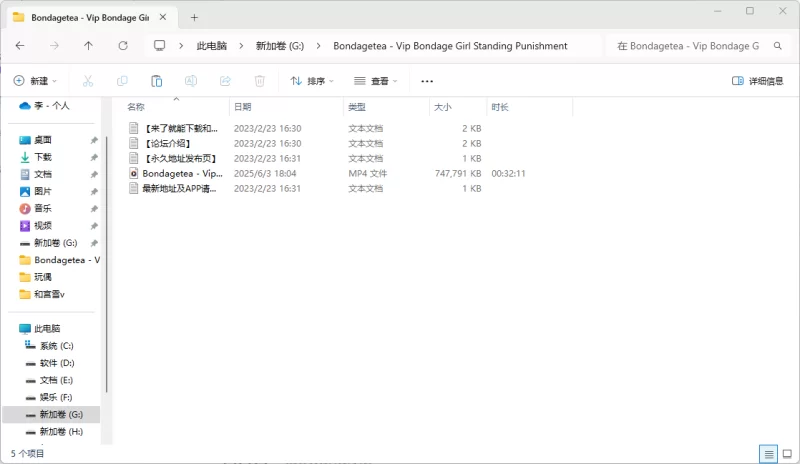The image size is (800, 464).
Task: Open a new tab with plus button
Action: (194, 17)
